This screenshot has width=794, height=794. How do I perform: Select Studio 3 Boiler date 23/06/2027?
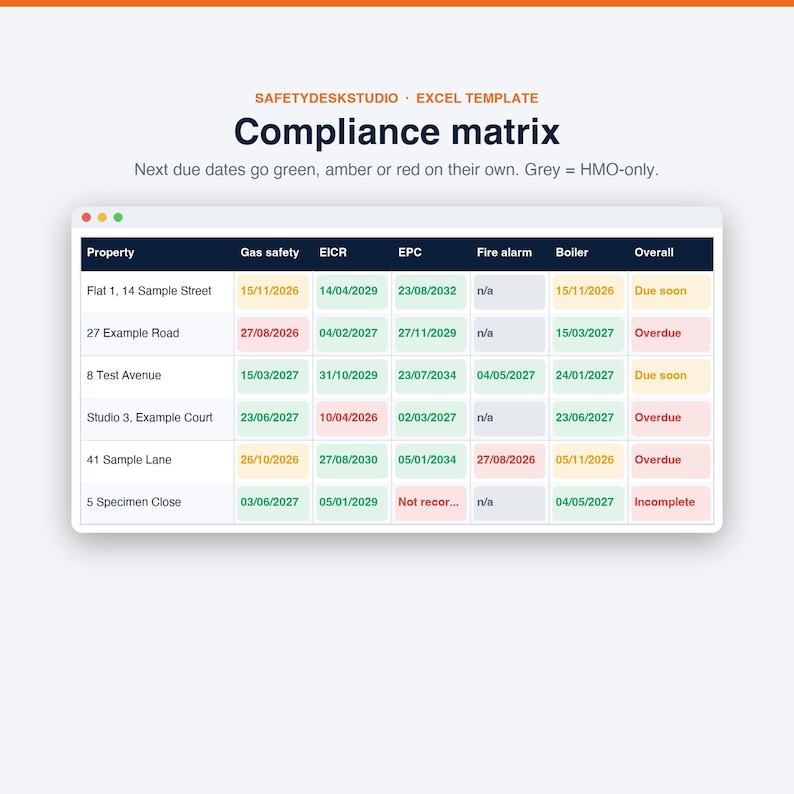click(588, 419)
